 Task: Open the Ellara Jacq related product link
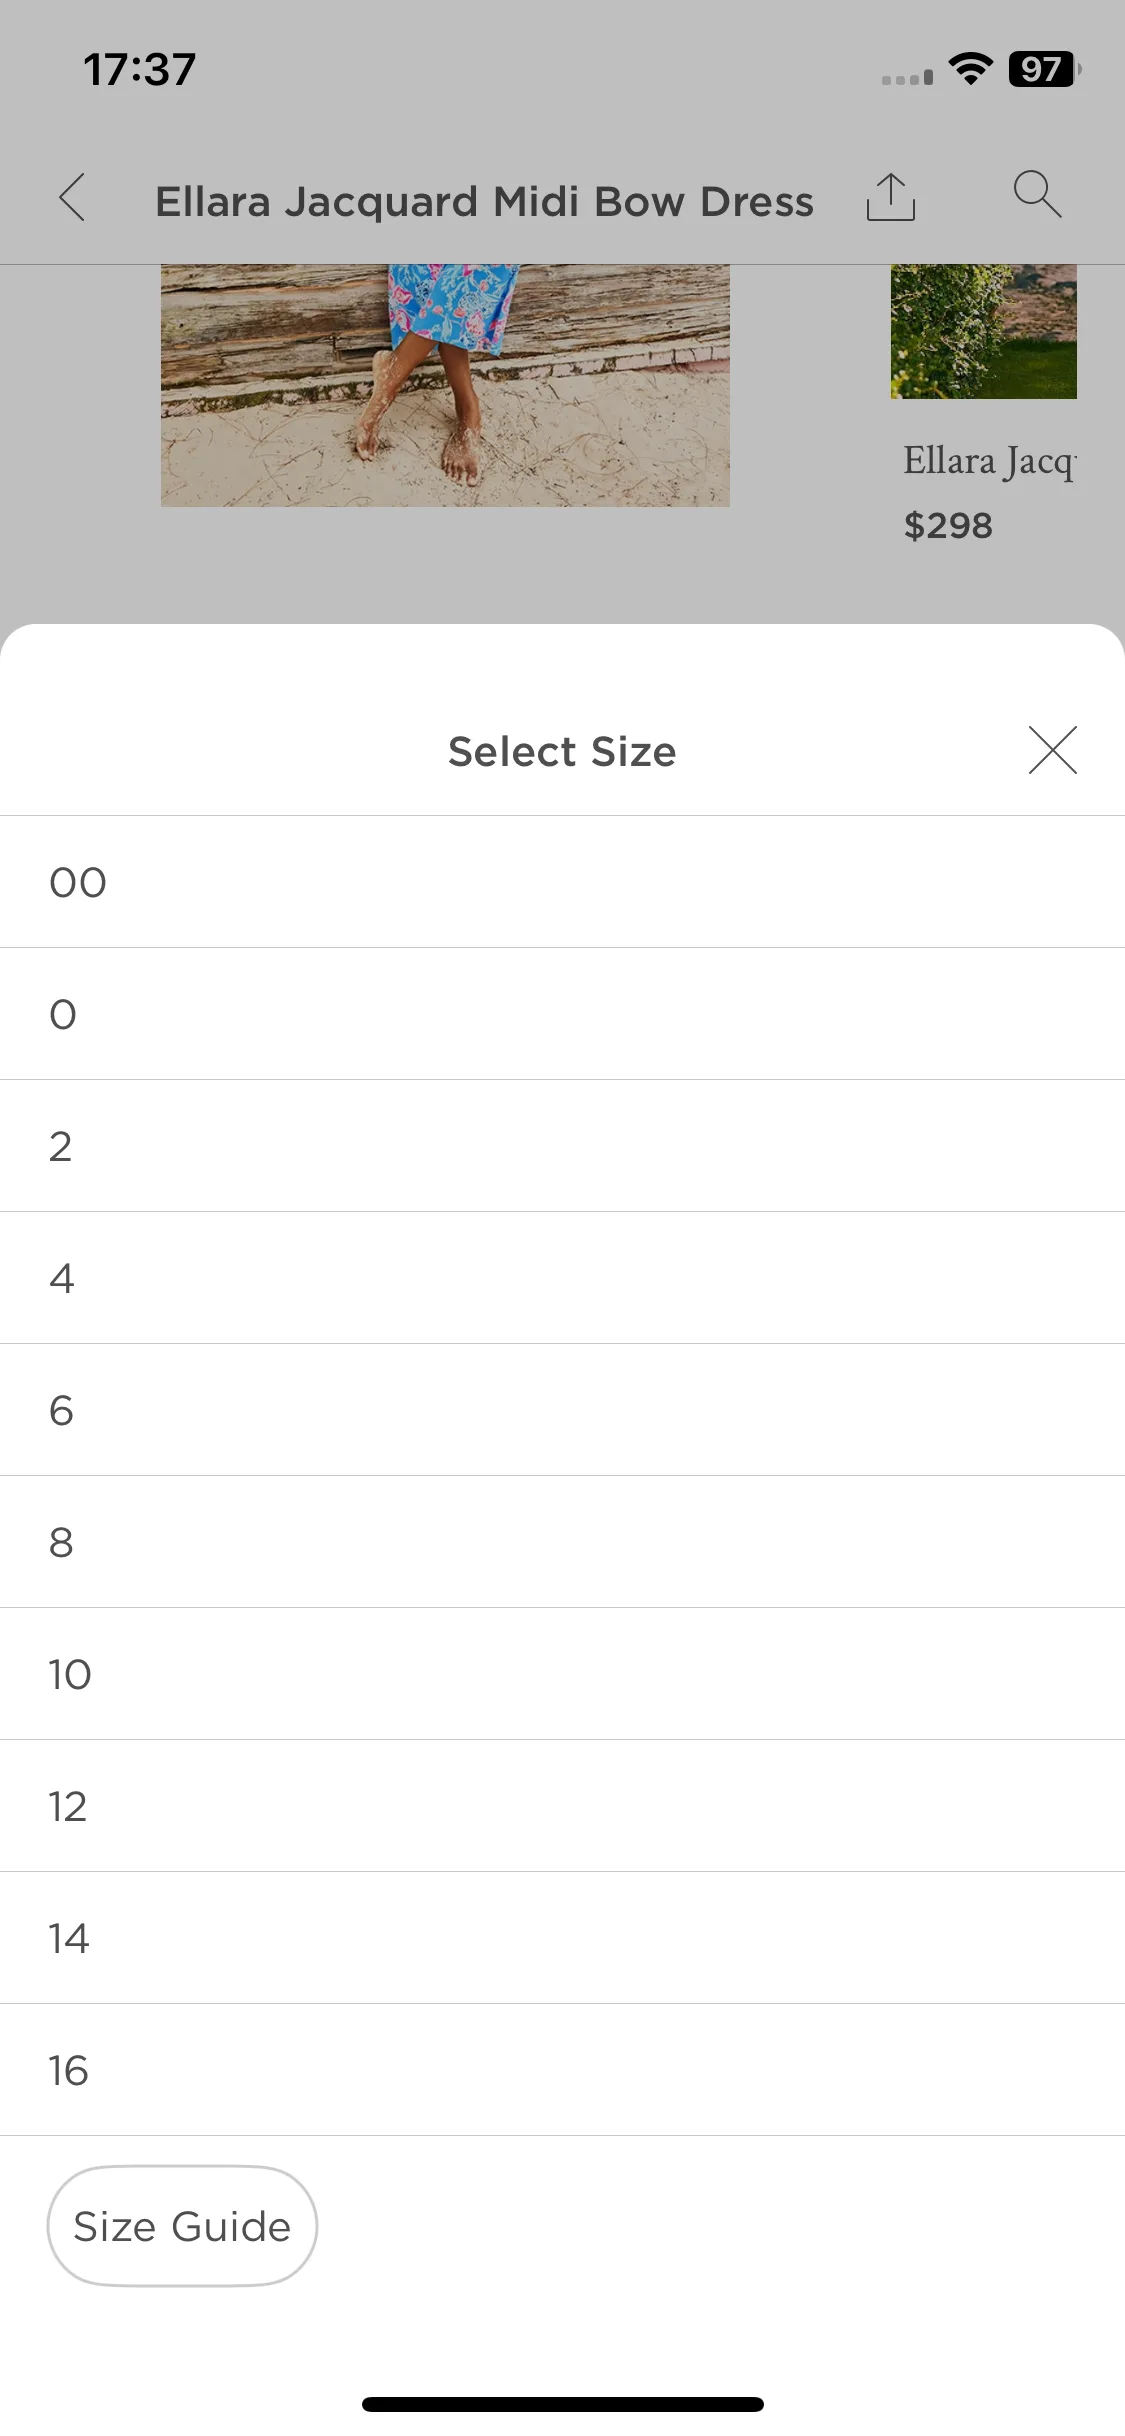[x=989, y=462]
